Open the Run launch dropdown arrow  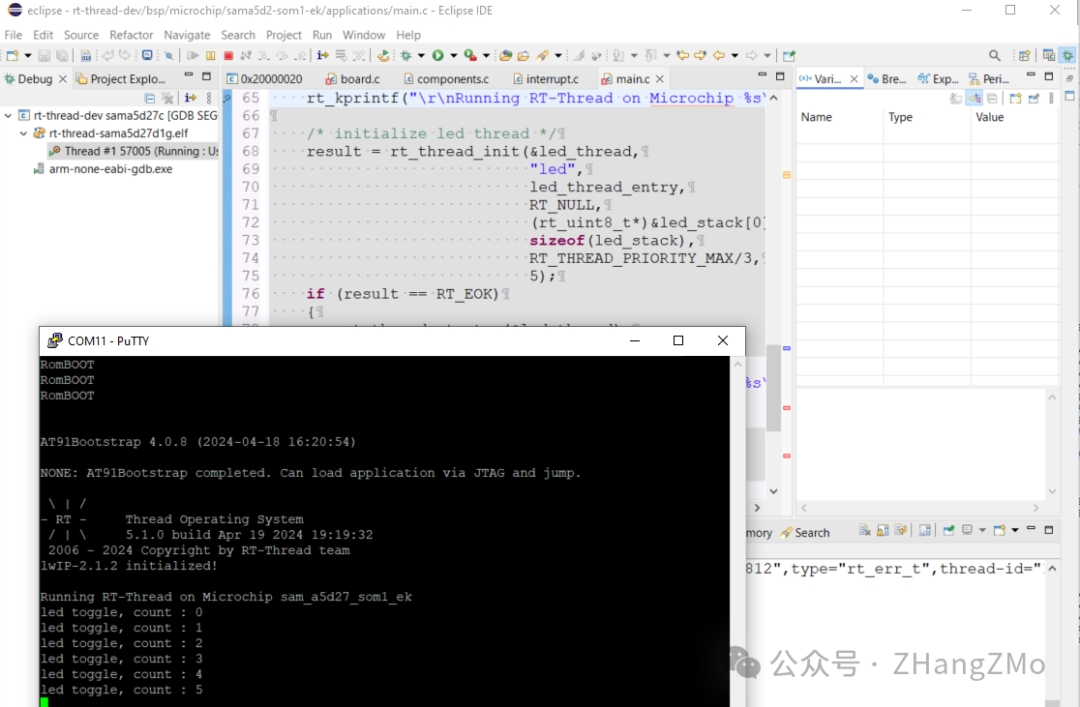click(453, 56)
